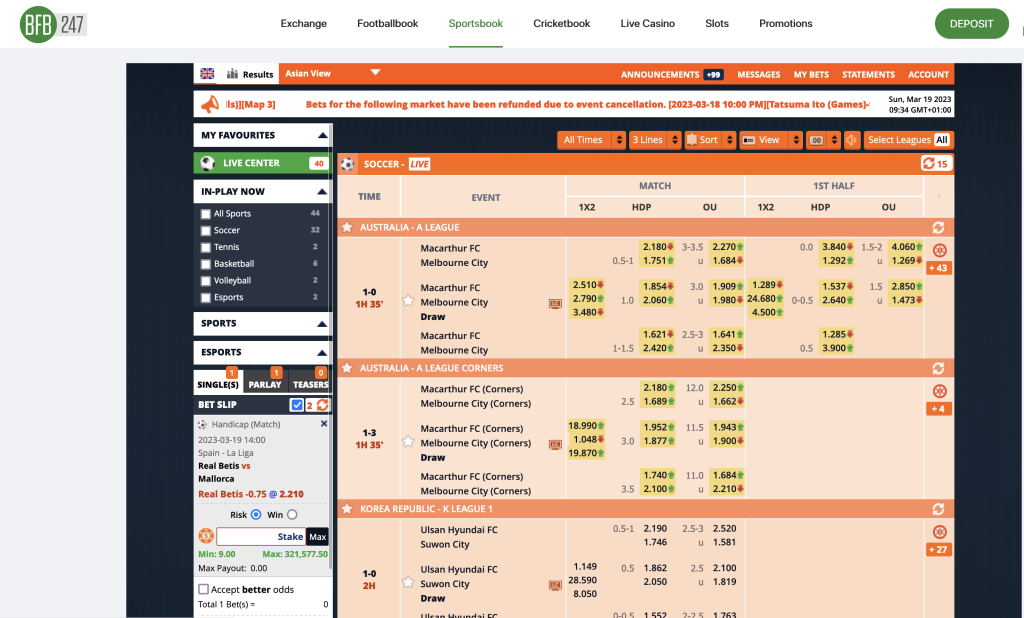This screenshot has width=1024, height=618.
Task: Refresh Soccer Live odds counter
Action: (936, 163)
